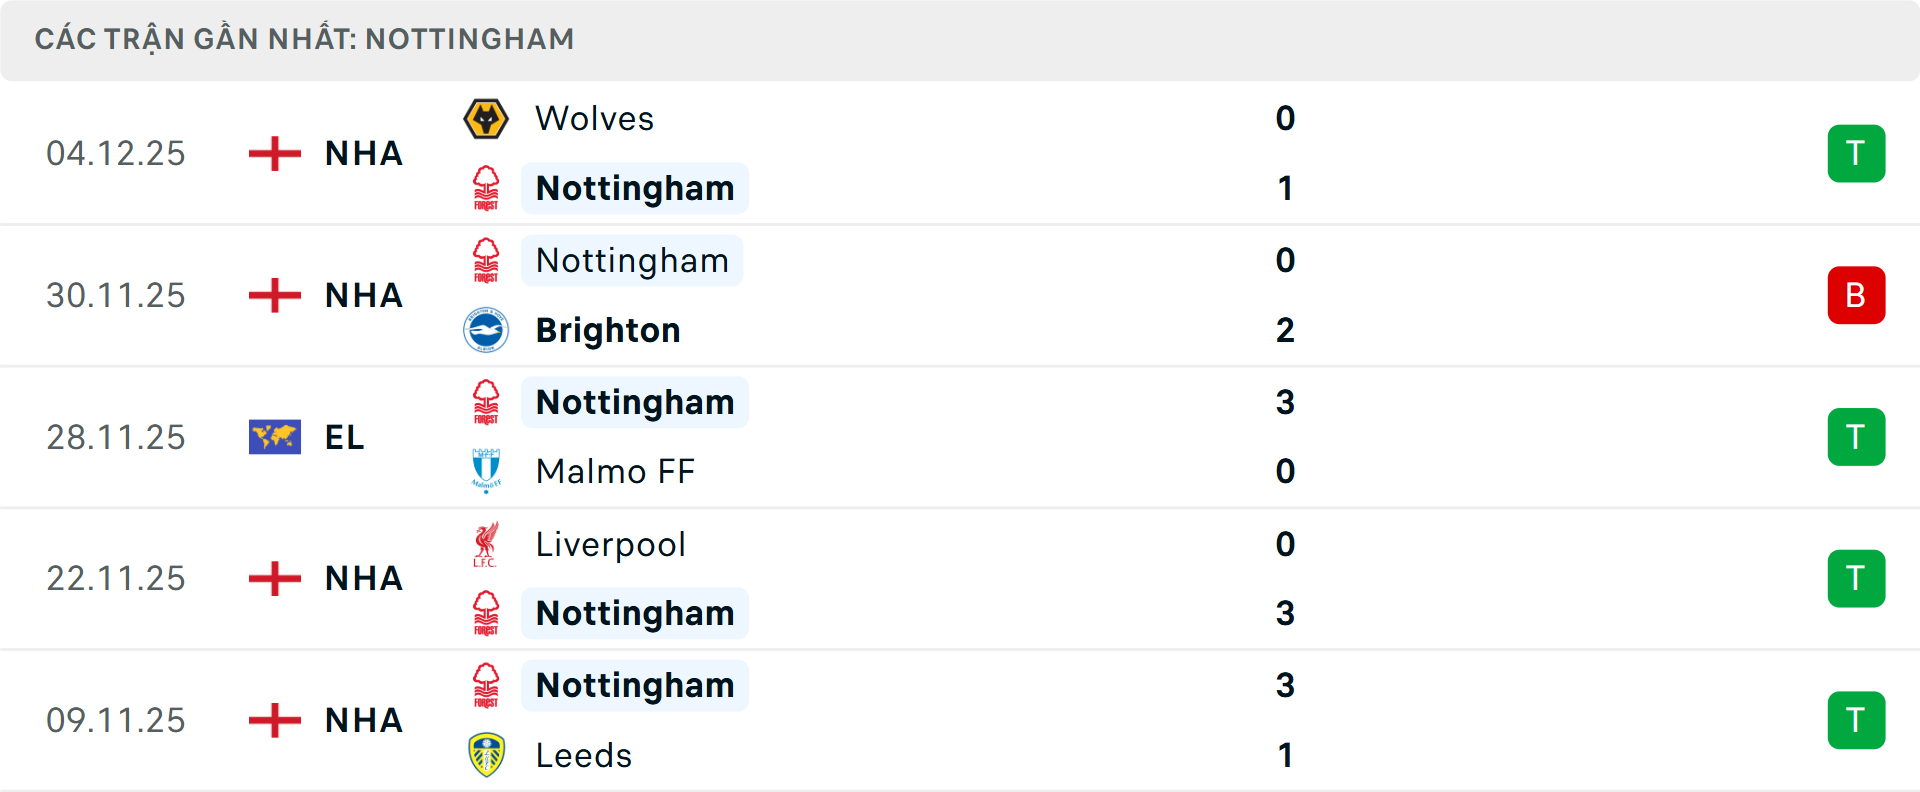Click green T badge for Leeds match
The height and width of the screenshot is (792, 1920).
pos(1856,720)
